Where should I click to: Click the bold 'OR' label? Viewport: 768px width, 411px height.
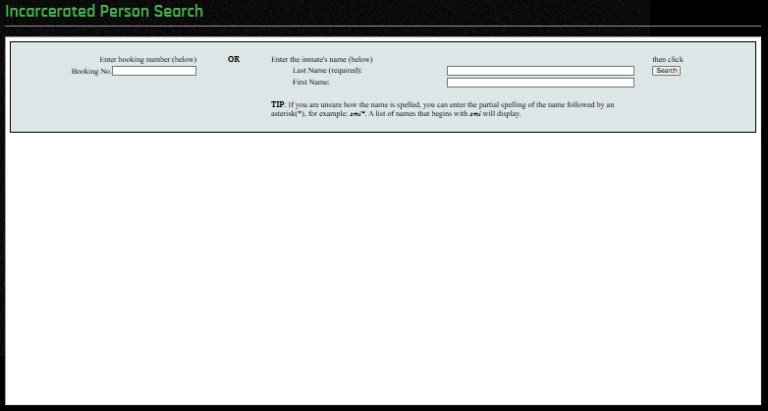234,59
